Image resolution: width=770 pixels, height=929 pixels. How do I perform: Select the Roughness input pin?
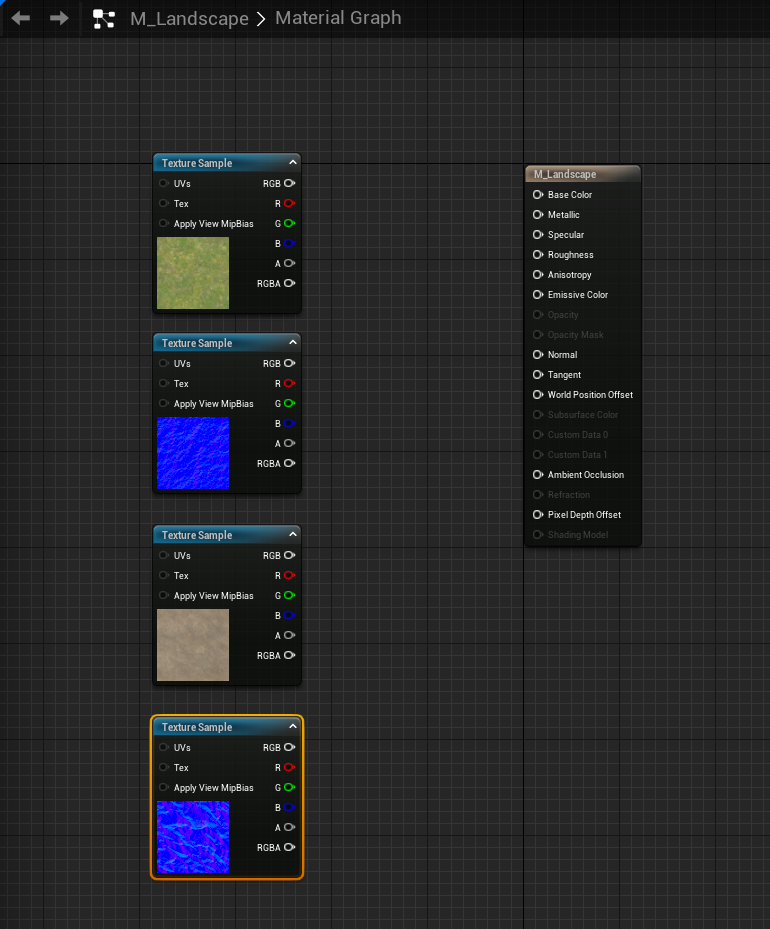pos(538,255)
